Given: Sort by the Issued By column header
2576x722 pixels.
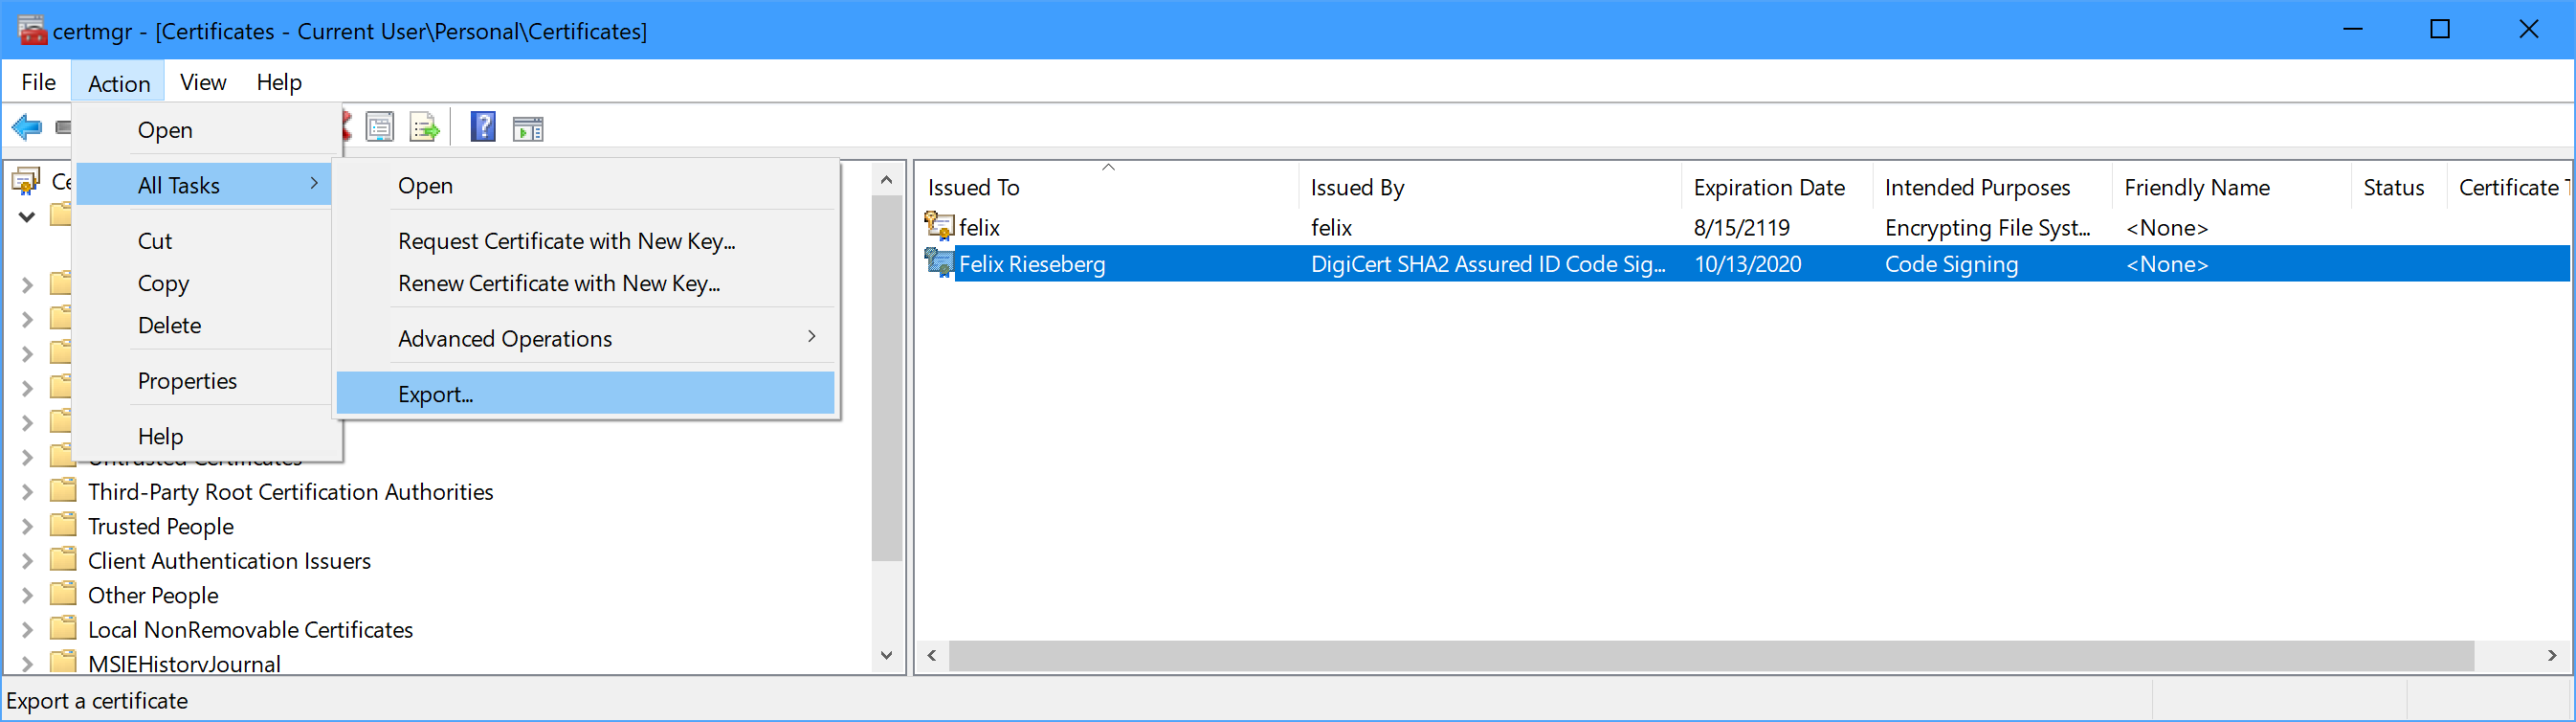Looking at the screenshot, I should (1490, 187).
